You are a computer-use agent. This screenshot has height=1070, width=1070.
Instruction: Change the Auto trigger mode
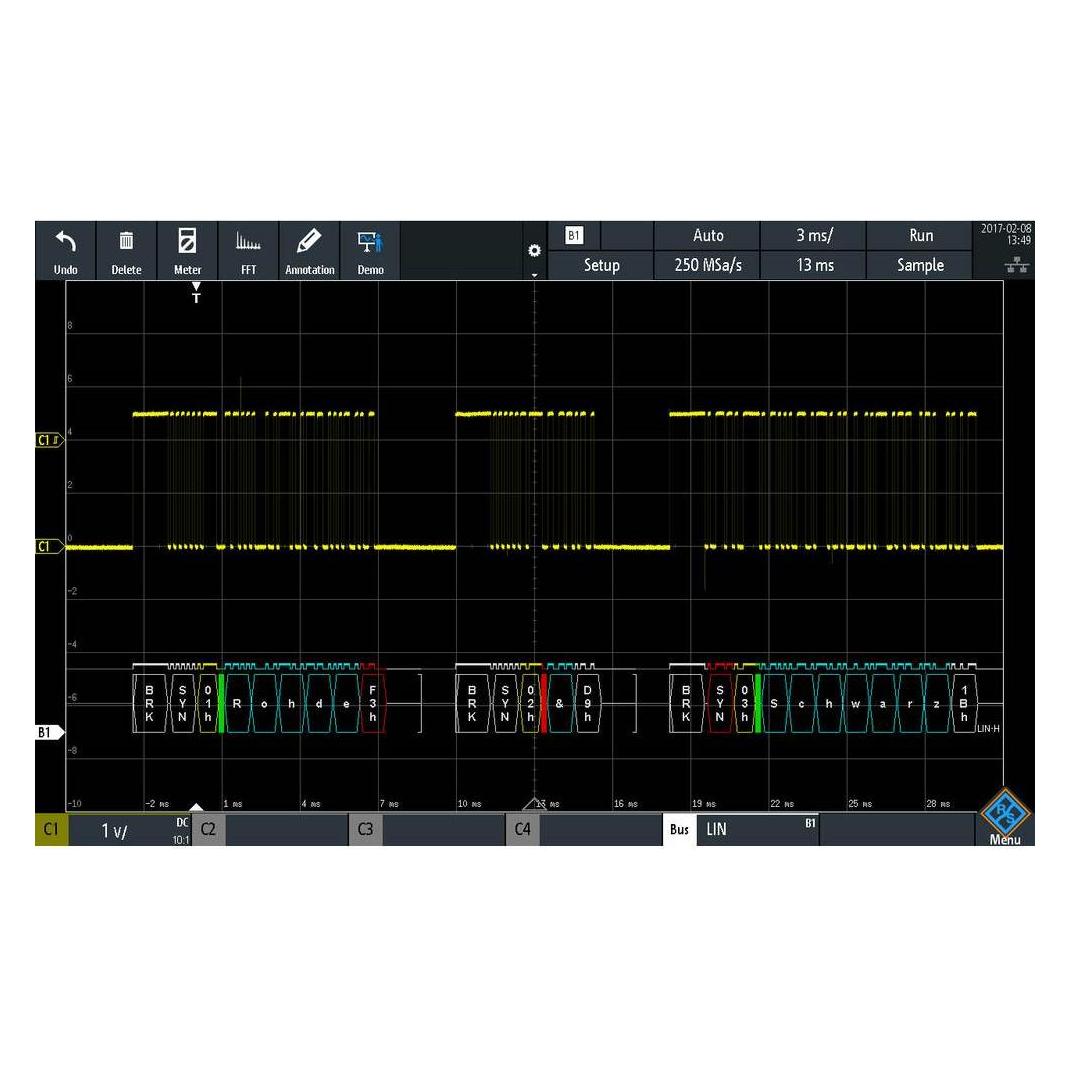(708, 235)
